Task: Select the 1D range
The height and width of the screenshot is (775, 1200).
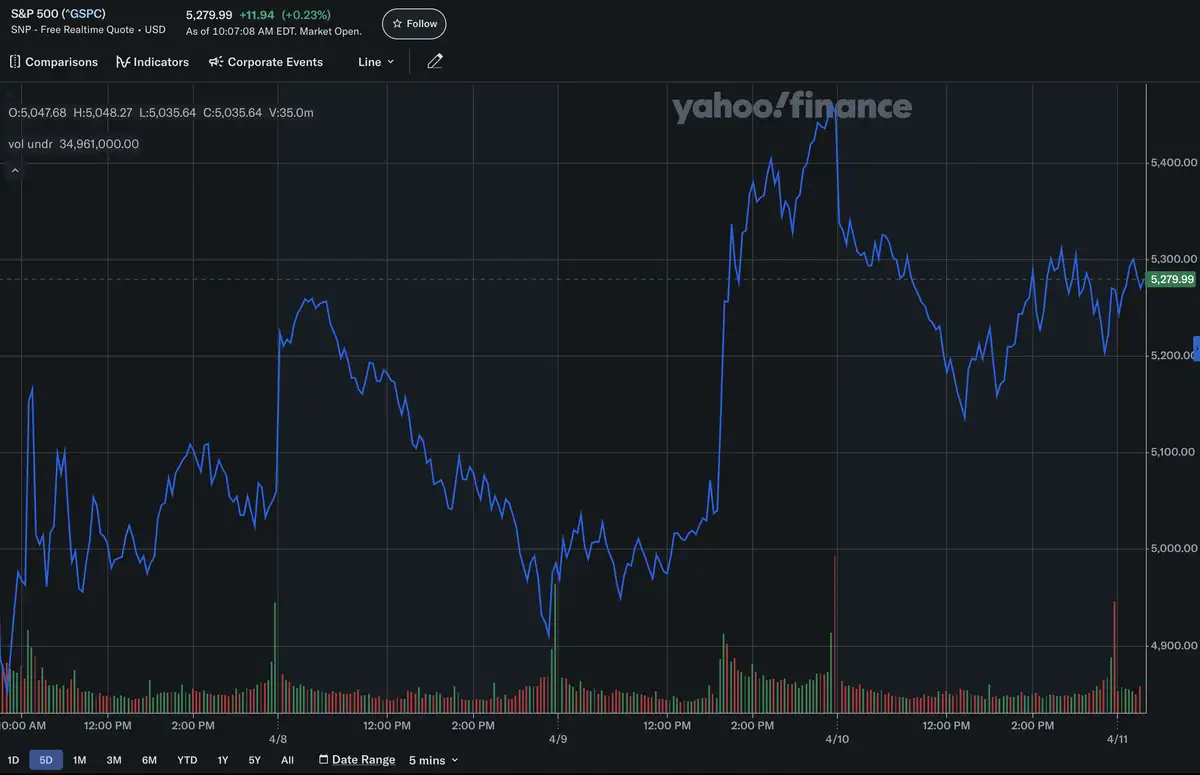Action: (x=13, y=760)
